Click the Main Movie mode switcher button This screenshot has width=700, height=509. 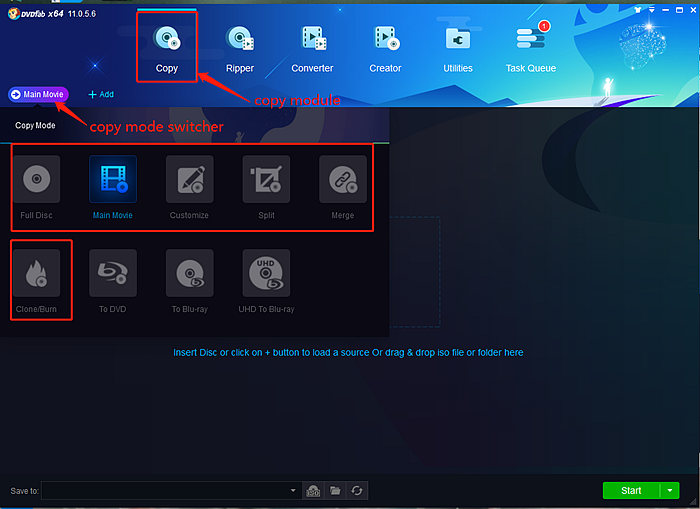38,94
